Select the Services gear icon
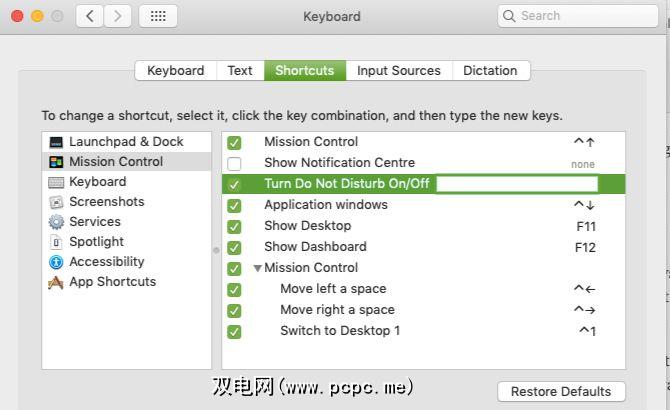 pos(56,222)
